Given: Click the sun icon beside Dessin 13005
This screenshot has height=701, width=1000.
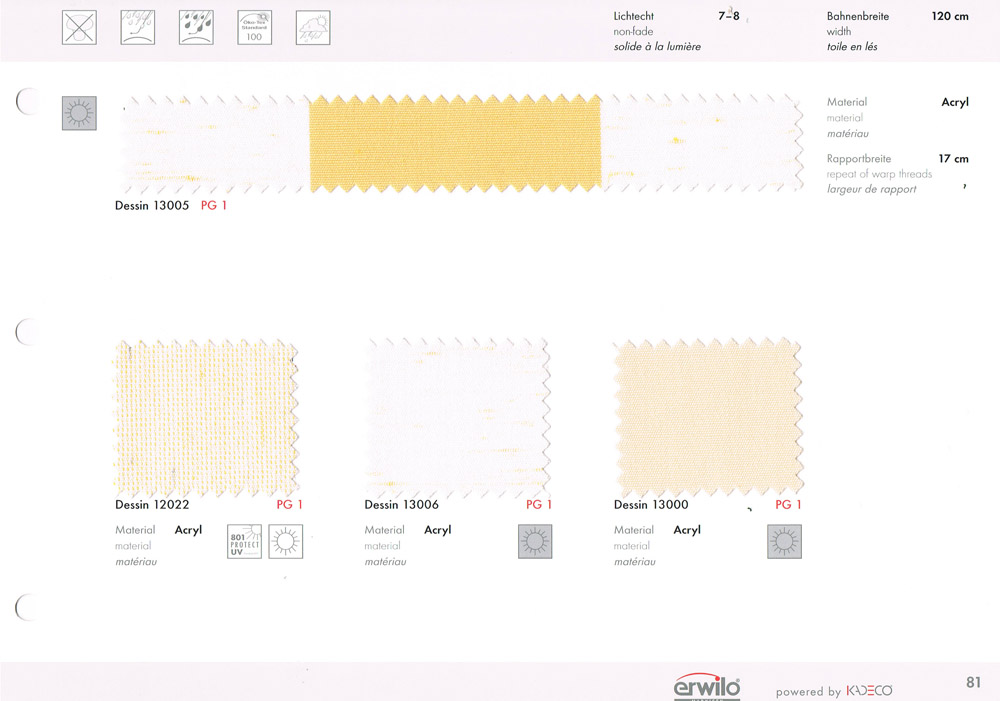Looking at the screenshot, I should (79, 113).
